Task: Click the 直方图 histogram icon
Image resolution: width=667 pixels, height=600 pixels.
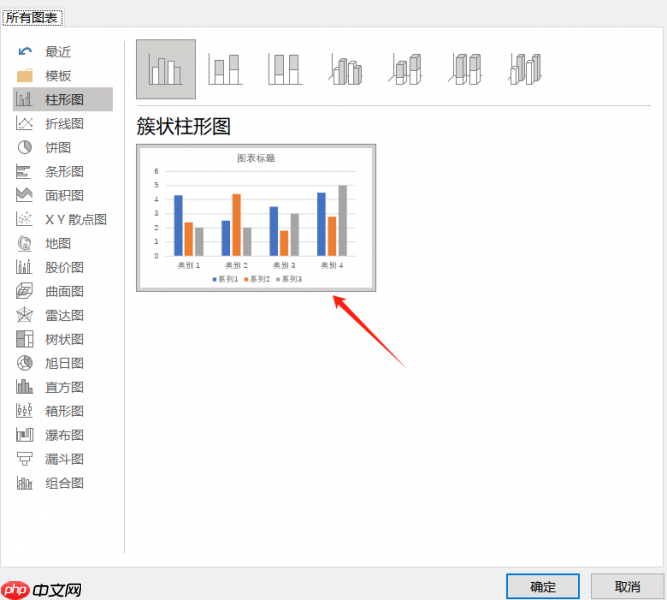Action: pos(24,387)
